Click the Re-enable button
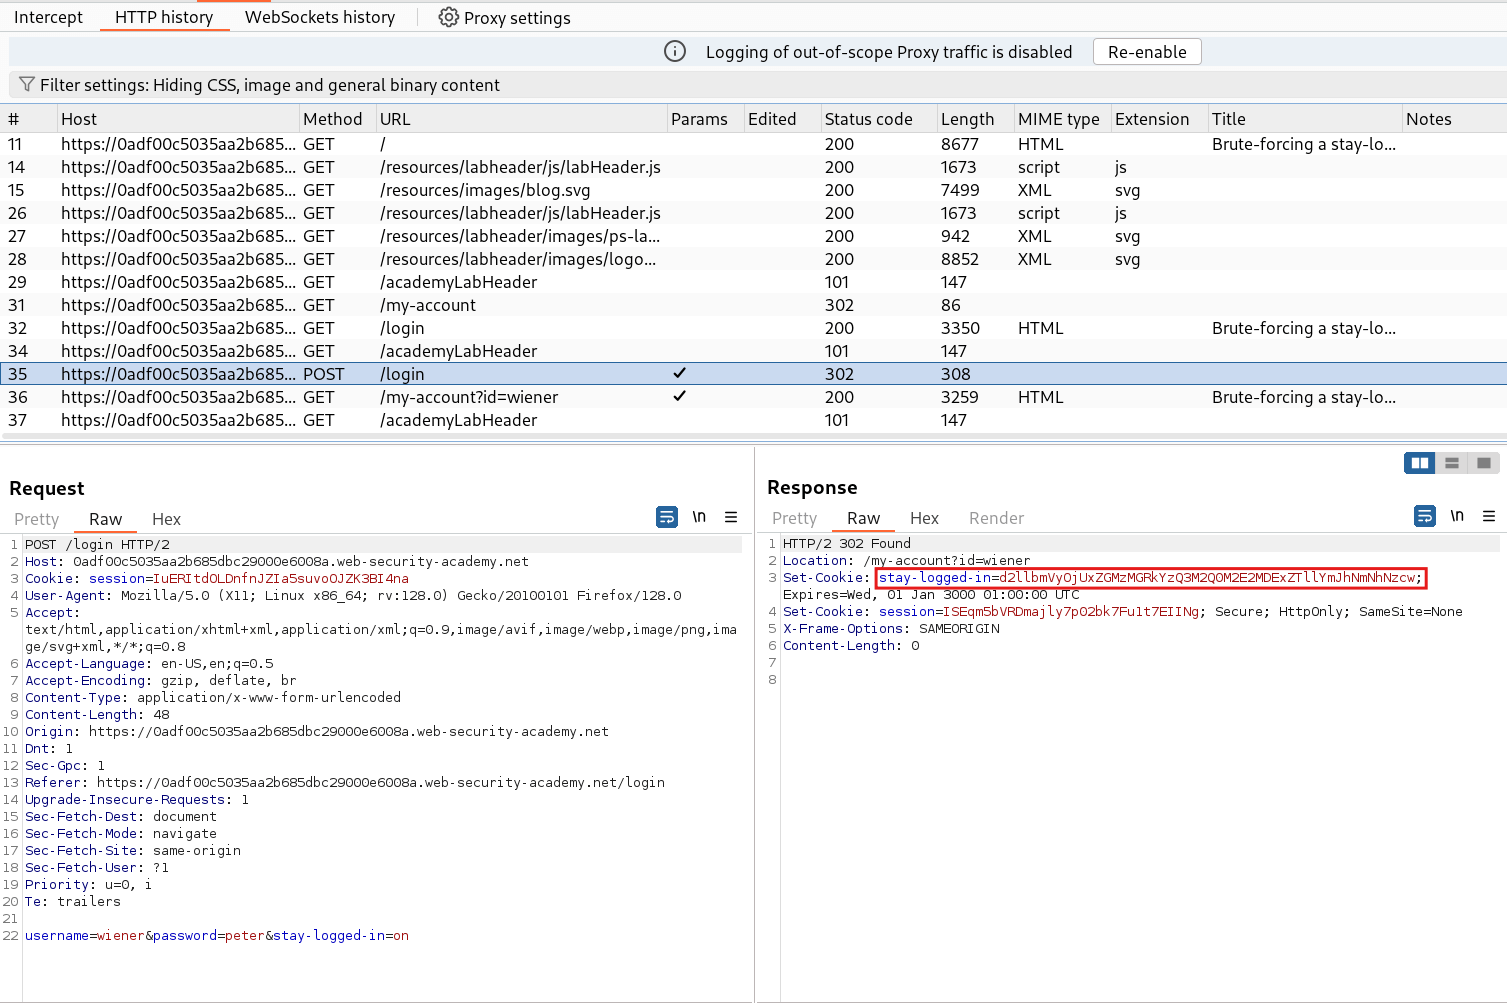The width and height of the screenshot is (1507, 1003). coord(1146,51)
